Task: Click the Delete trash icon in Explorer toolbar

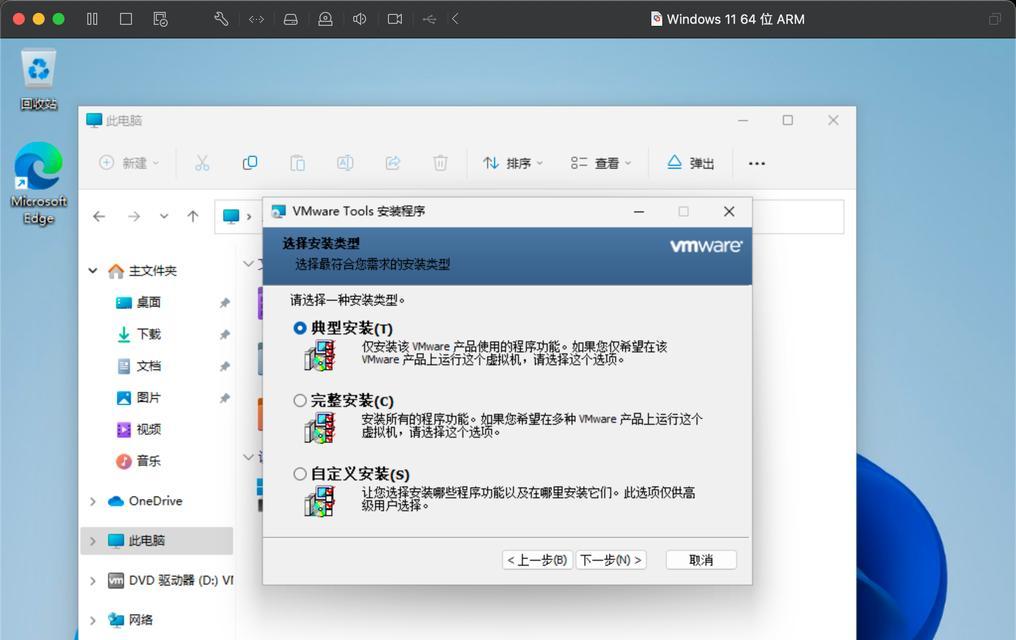Action: (x=441, y=163)
